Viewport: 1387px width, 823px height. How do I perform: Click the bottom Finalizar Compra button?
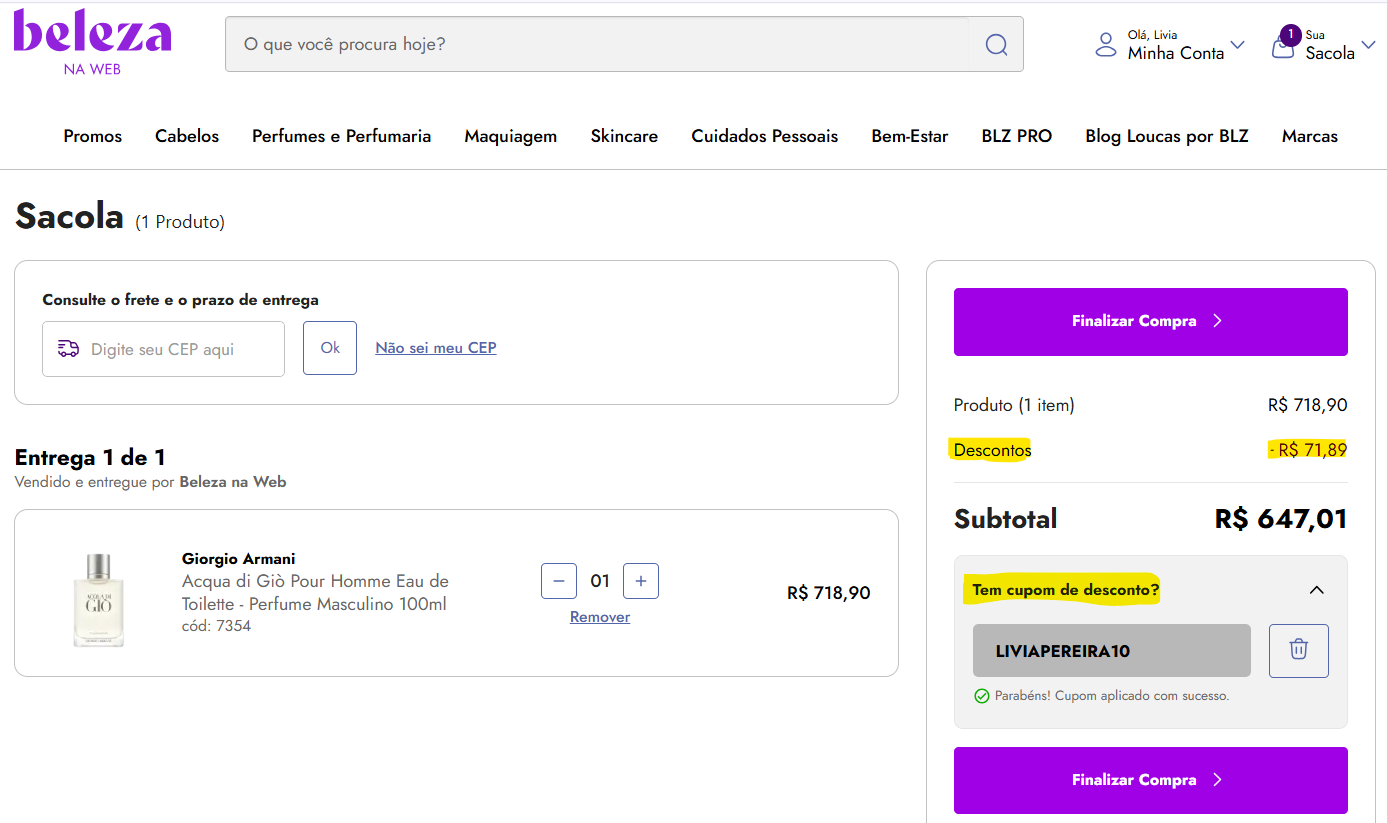1151,780
